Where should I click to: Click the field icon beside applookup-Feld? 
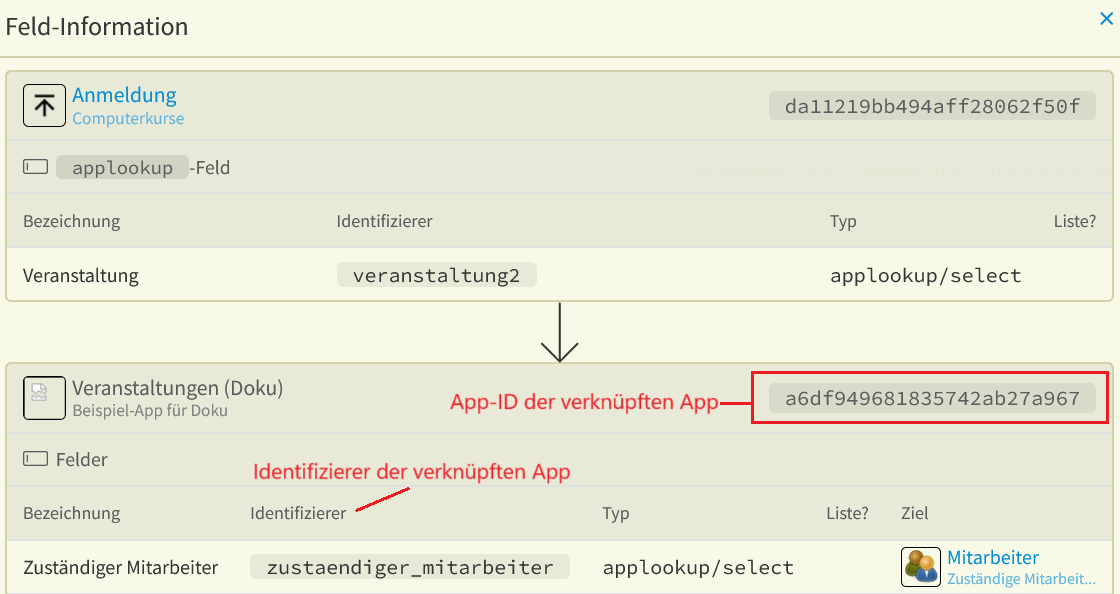coord(36,167)
